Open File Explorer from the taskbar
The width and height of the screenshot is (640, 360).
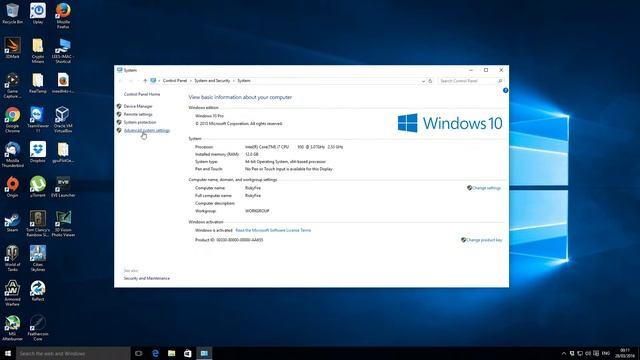(x=171, y=353)
